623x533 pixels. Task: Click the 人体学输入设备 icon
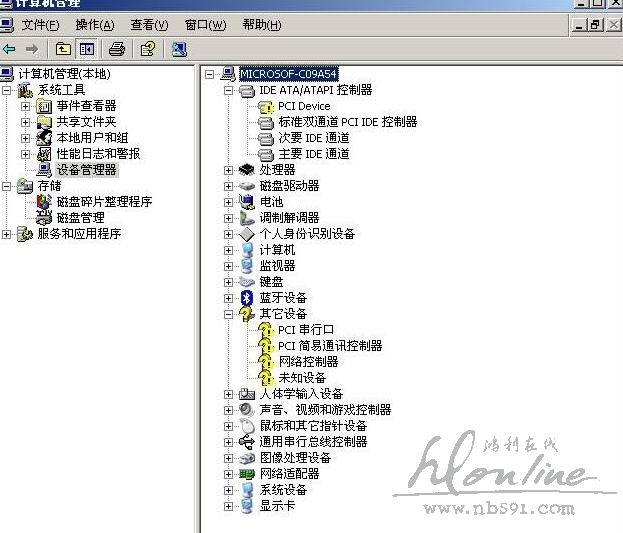point(247,394)
